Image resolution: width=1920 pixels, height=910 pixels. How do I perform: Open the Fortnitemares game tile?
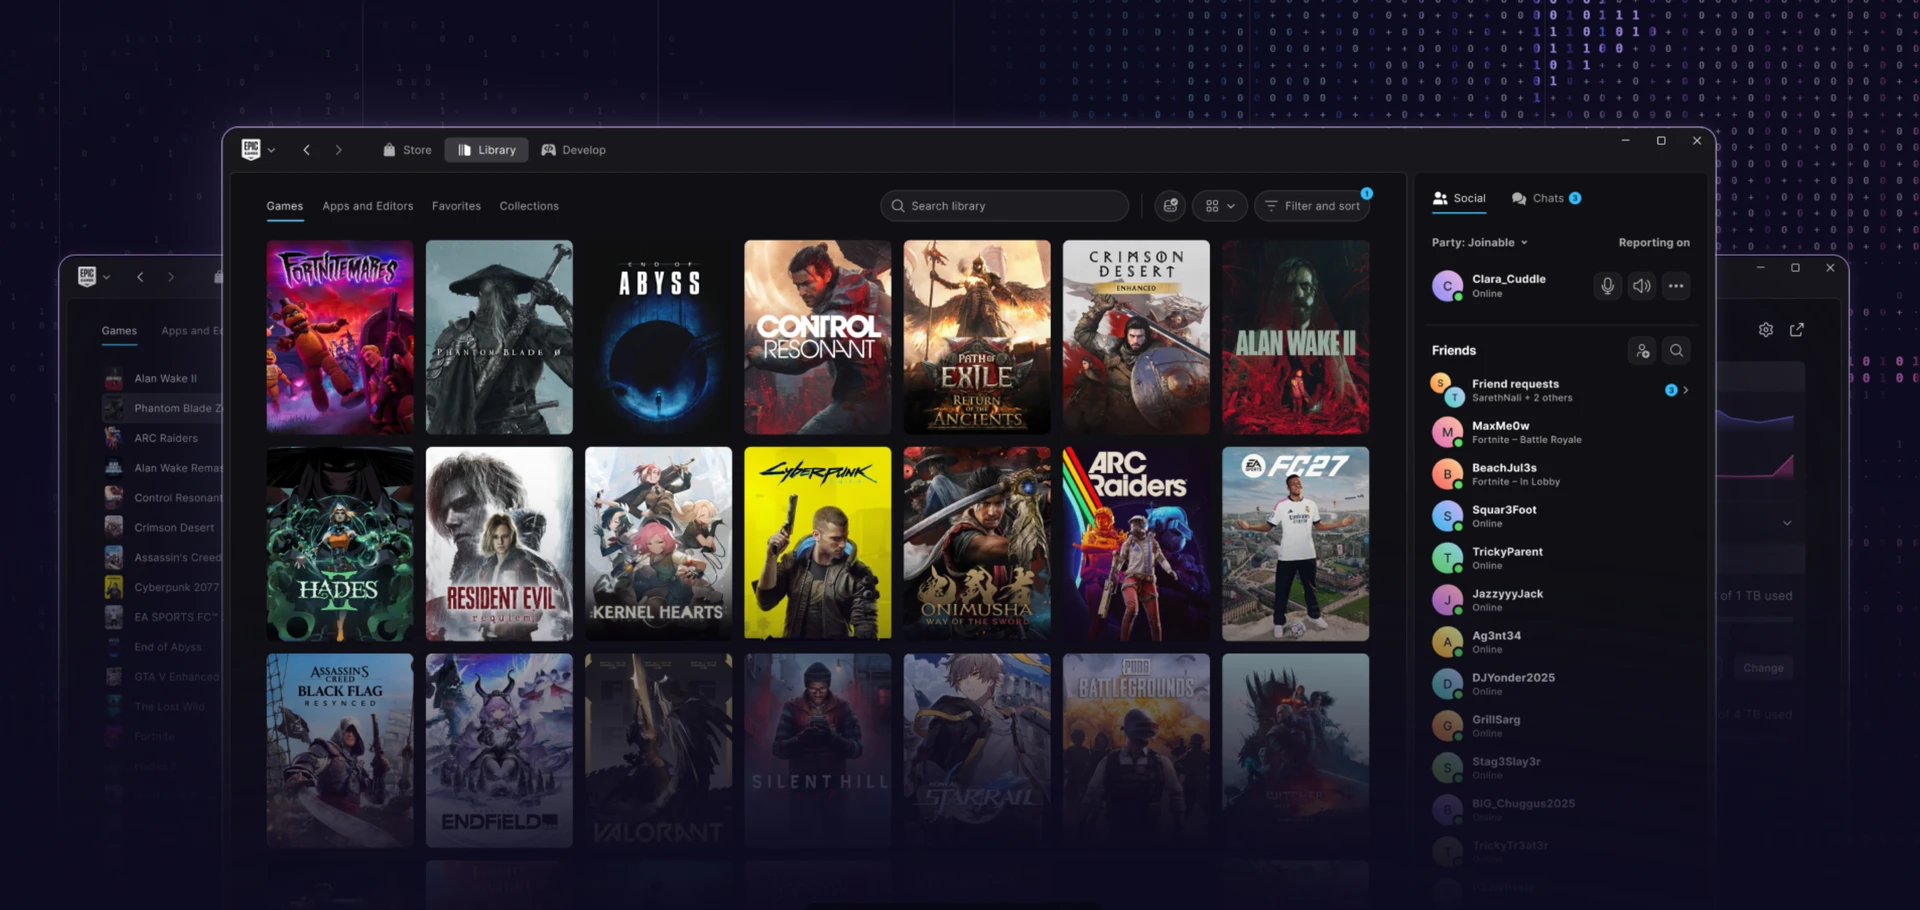click(x=340, y=337)
